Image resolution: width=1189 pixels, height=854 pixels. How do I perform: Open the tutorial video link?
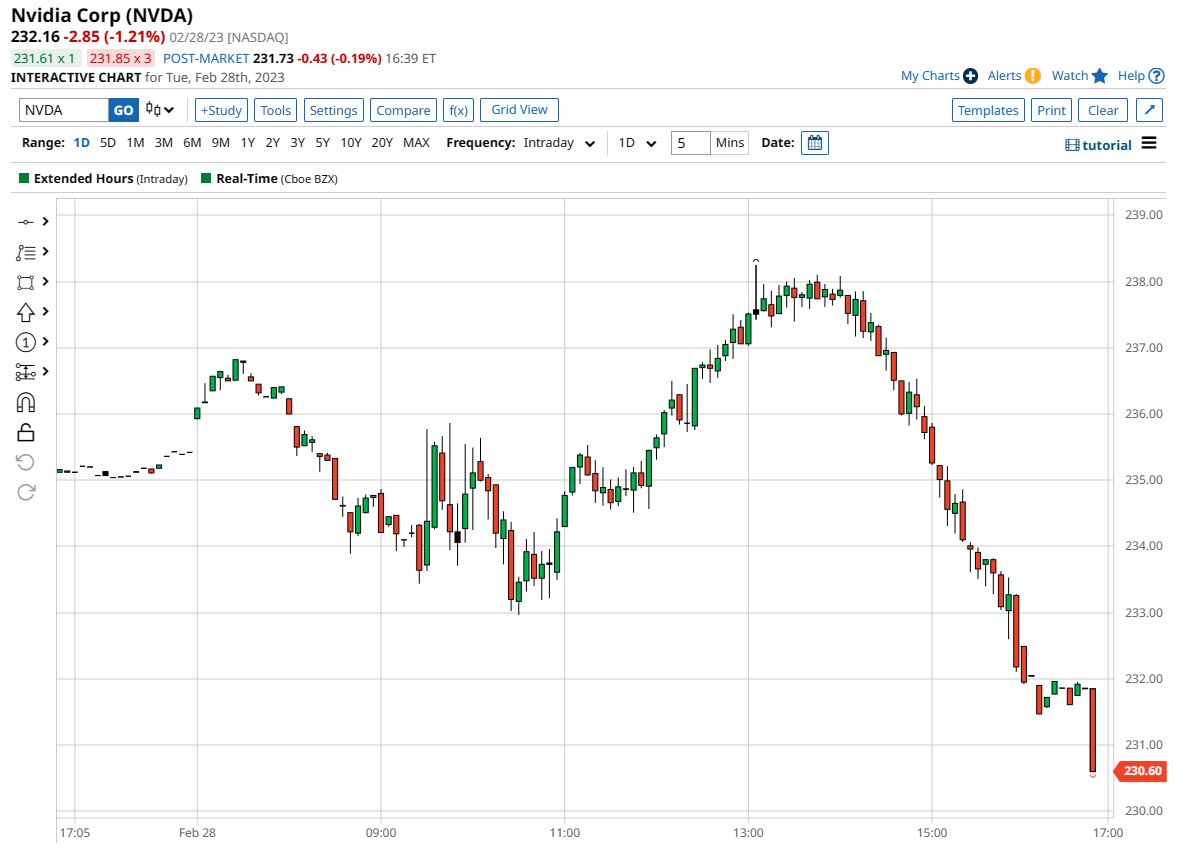pyautogui.click(x=1099, y=145)
